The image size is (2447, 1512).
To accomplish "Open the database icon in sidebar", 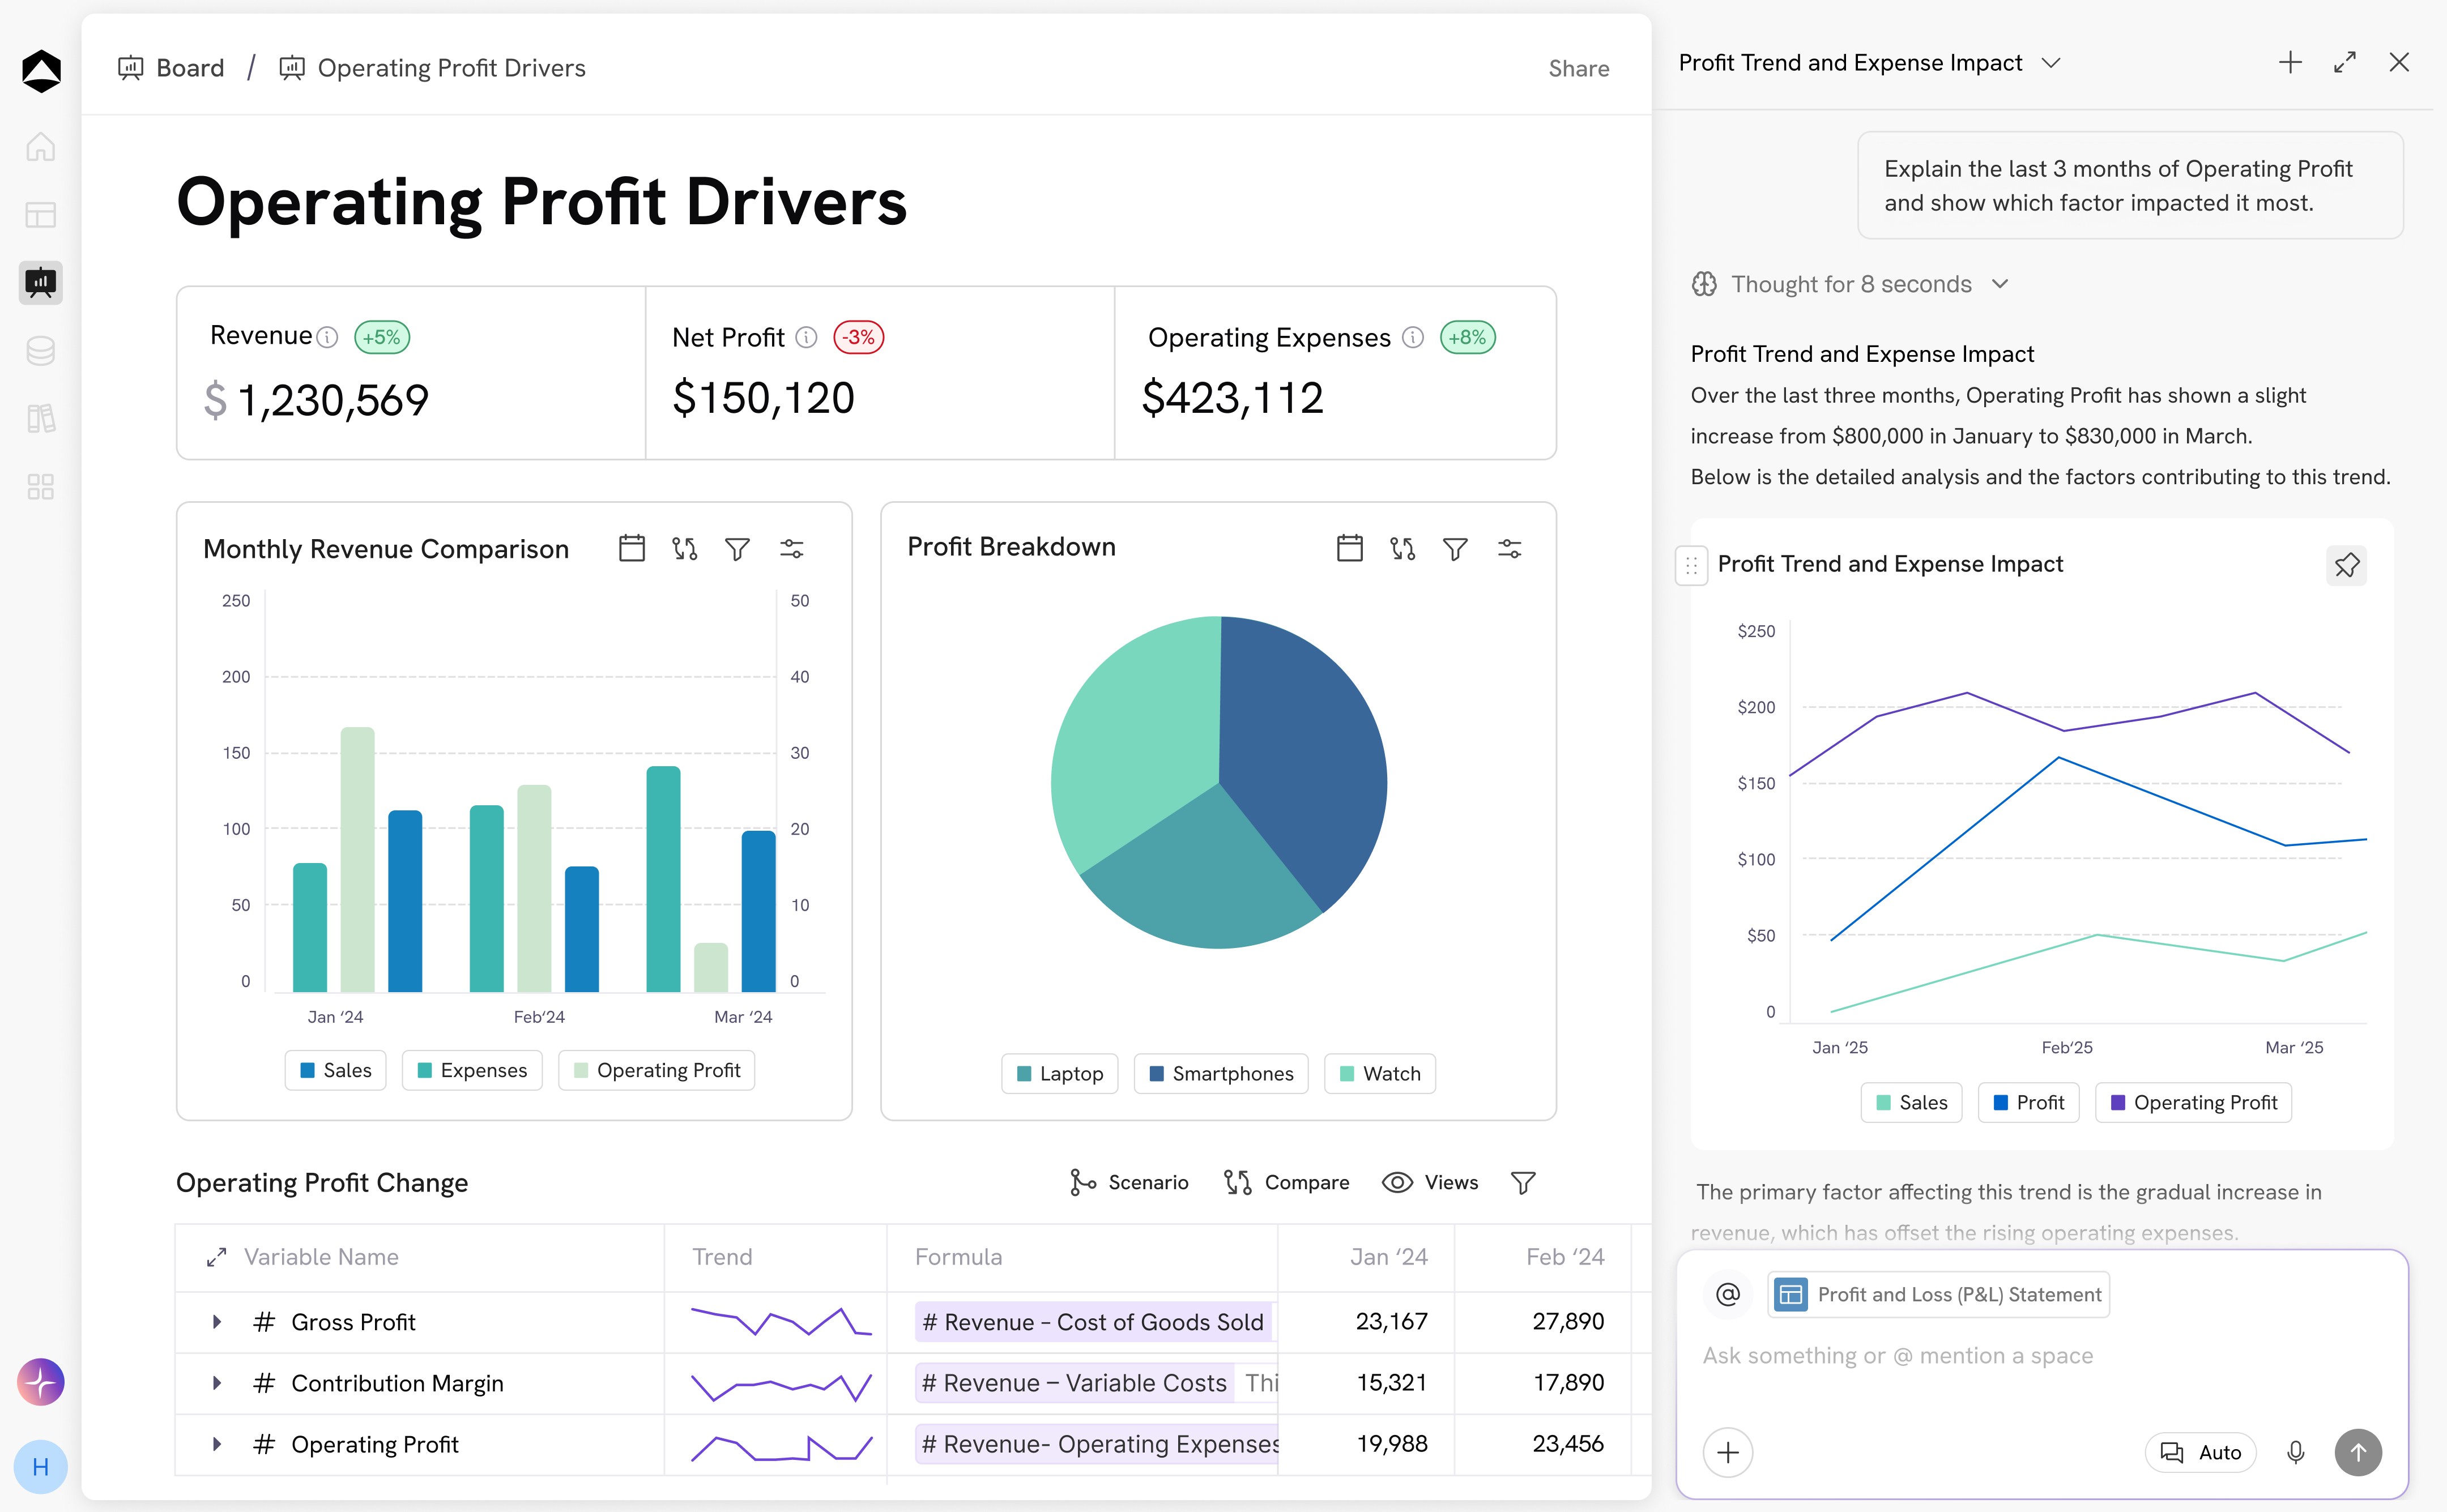I will 41,351.
